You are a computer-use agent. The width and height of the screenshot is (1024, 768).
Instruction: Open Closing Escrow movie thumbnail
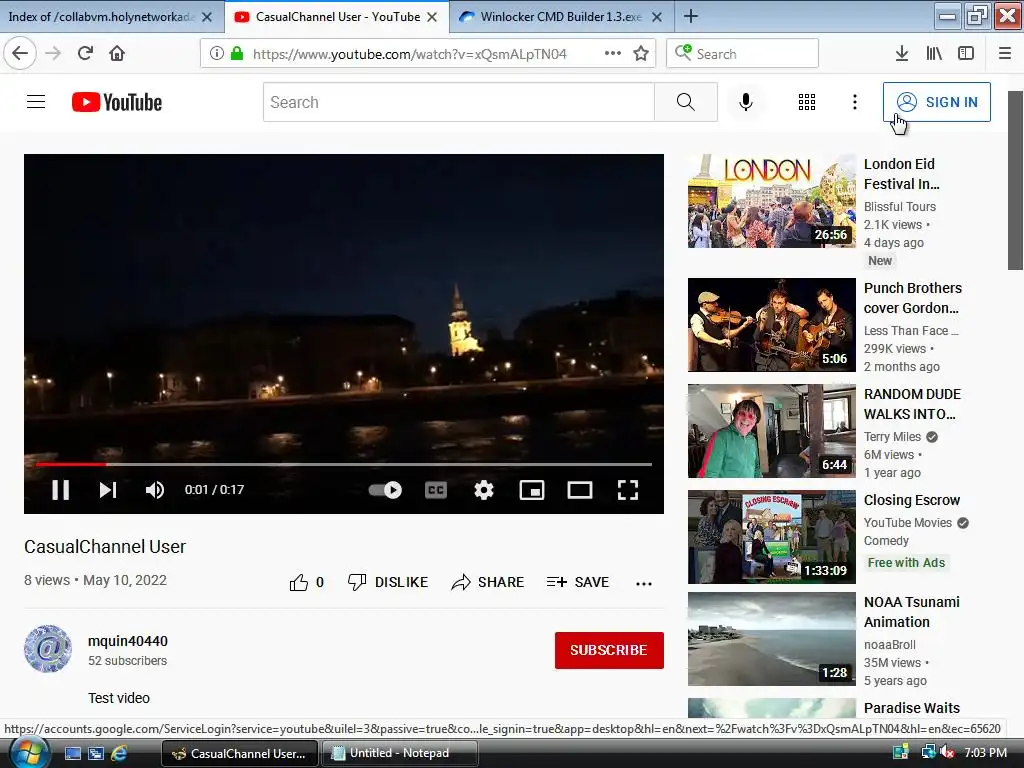coord(771,537)
